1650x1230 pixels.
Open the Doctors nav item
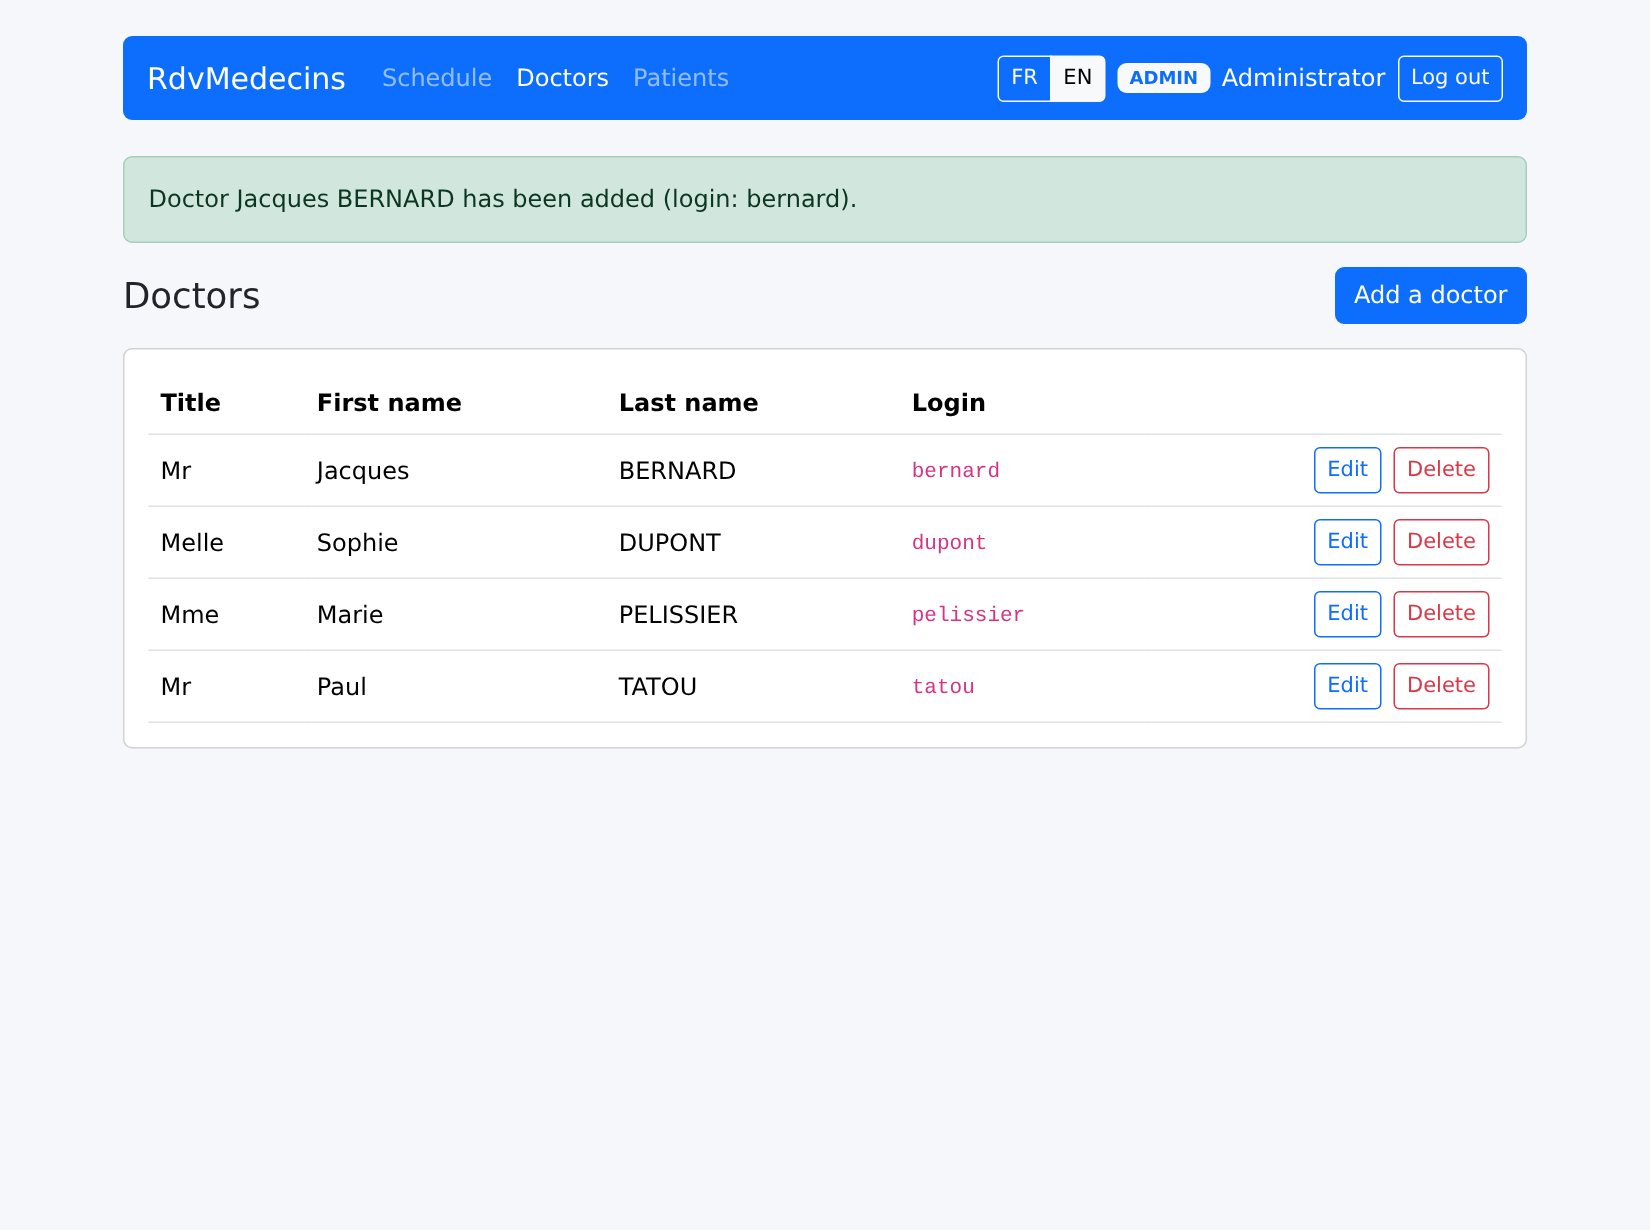click(x=562, y=78)
